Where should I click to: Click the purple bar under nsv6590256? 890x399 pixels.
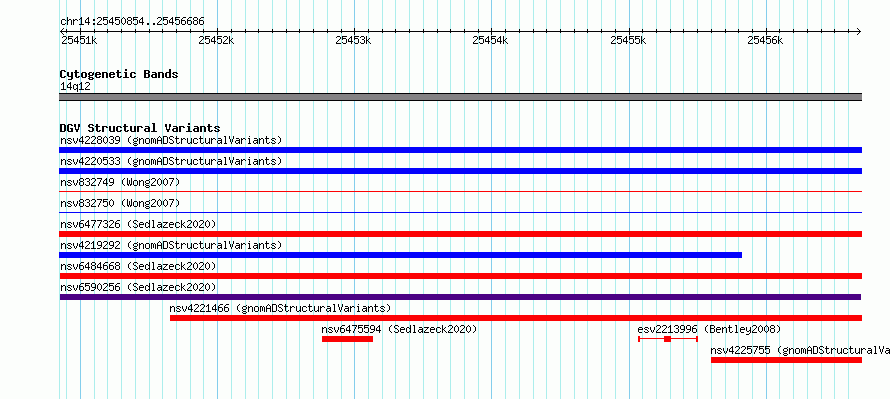click(x=460, y=297)
